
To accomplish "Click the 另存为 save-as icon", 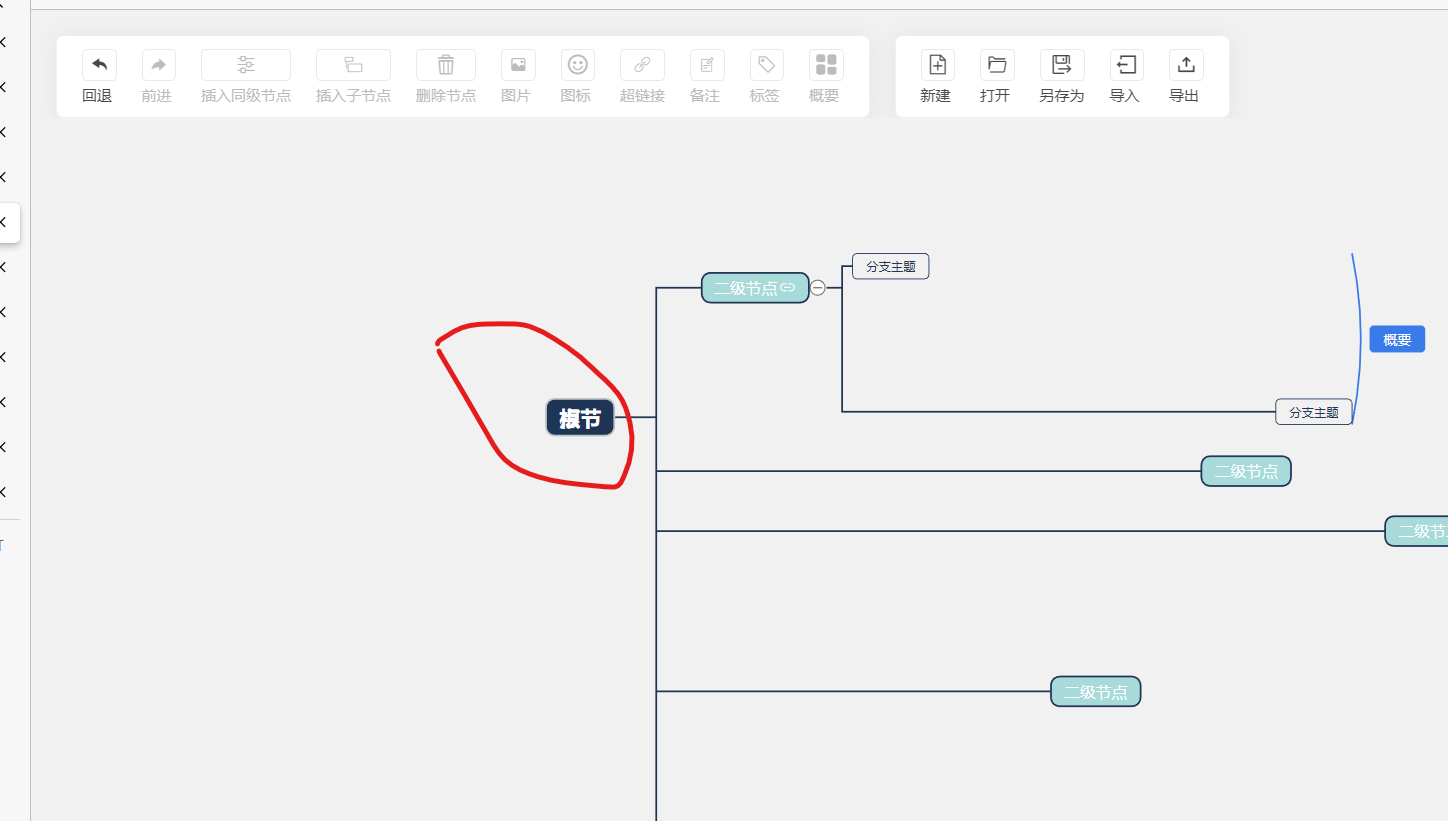I will pyautogui.click(x=1060, y=64).
